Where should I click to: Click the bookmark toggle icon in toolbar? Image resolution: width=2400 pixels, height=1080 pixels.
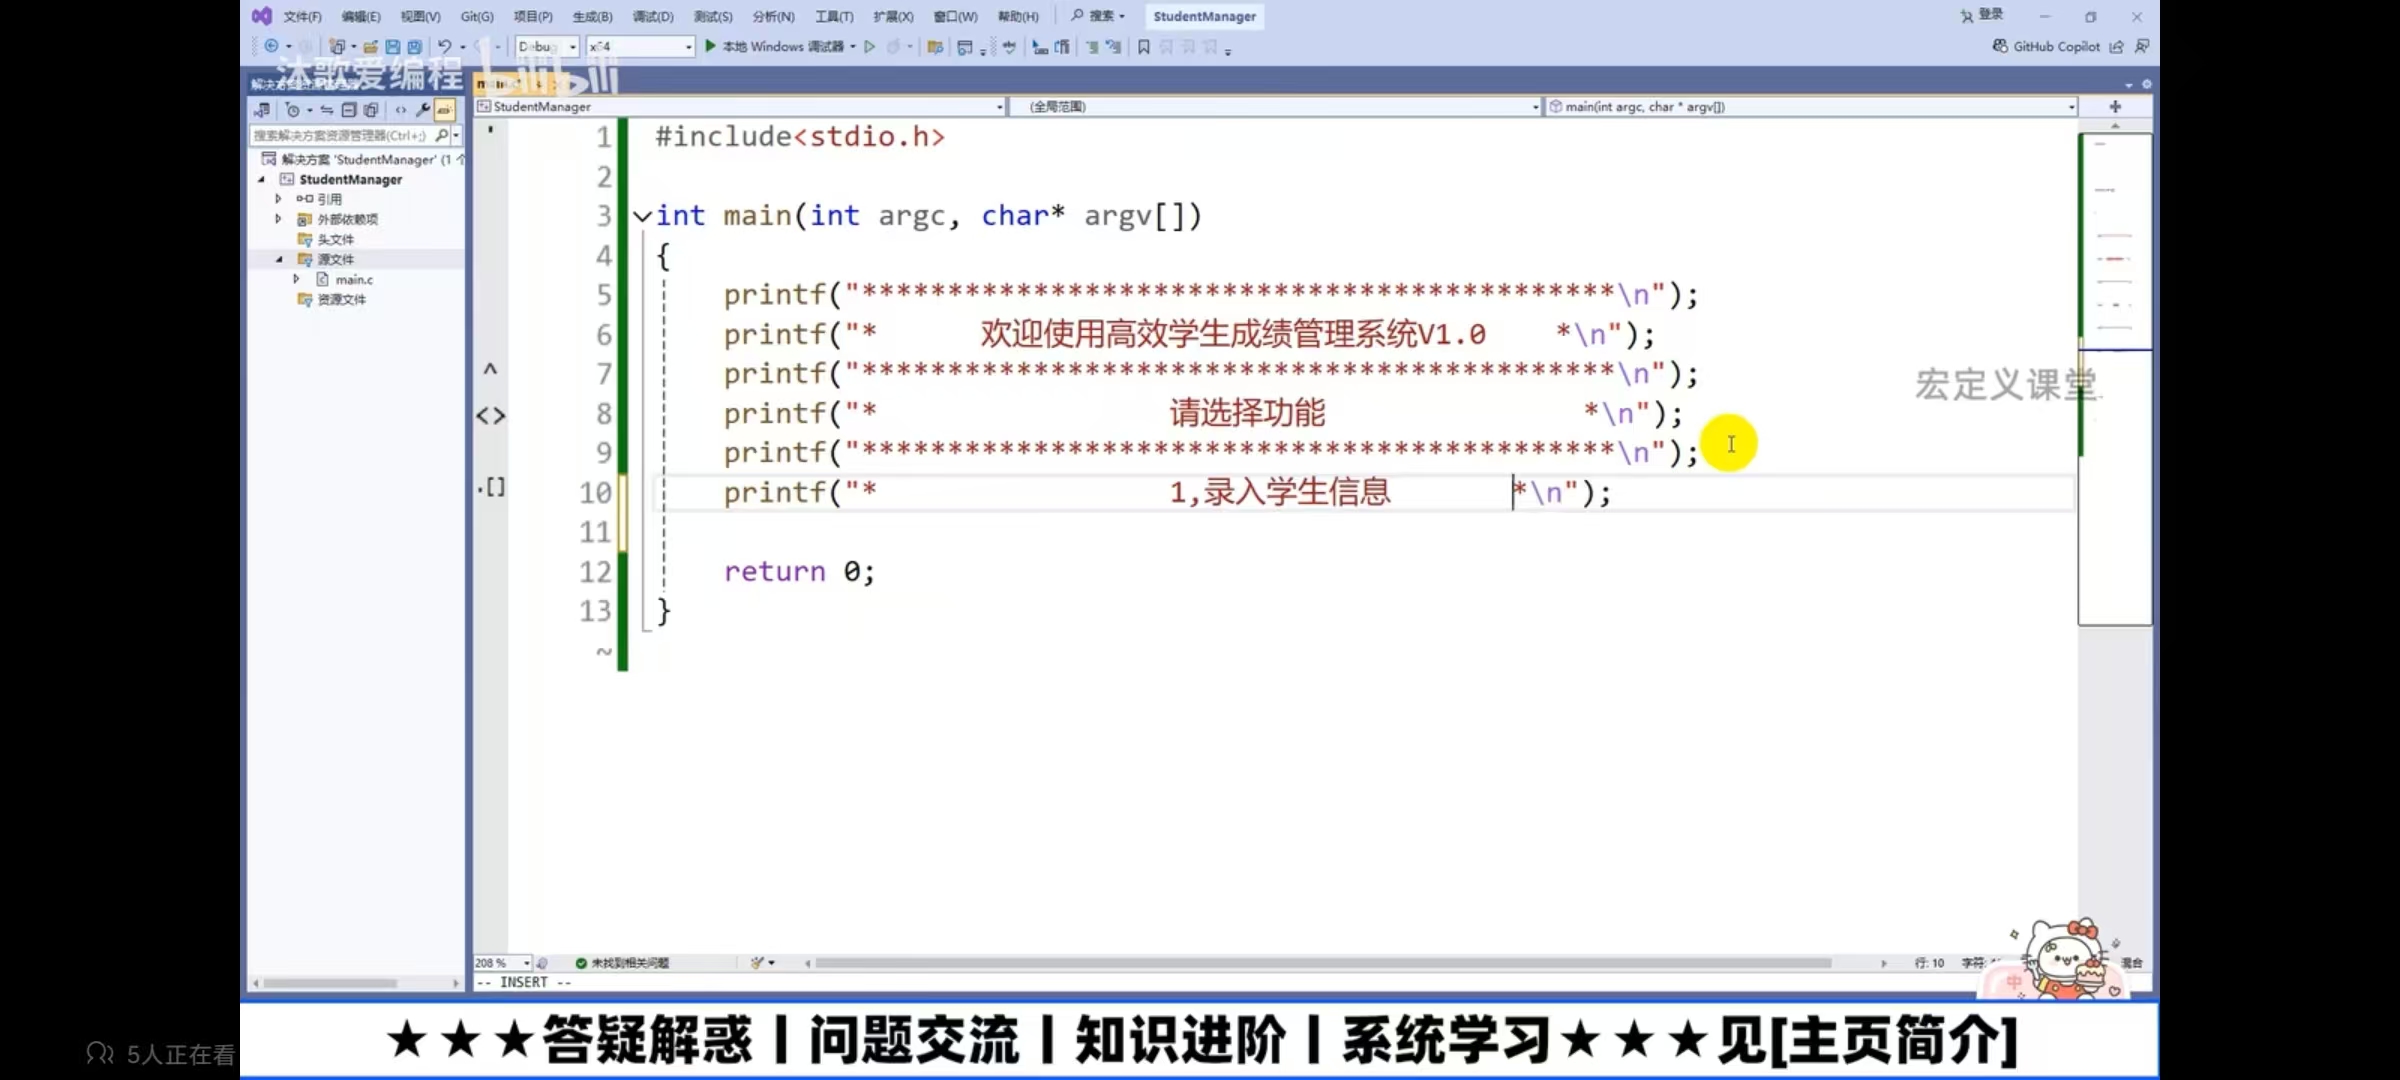(x=1144, y=47)
